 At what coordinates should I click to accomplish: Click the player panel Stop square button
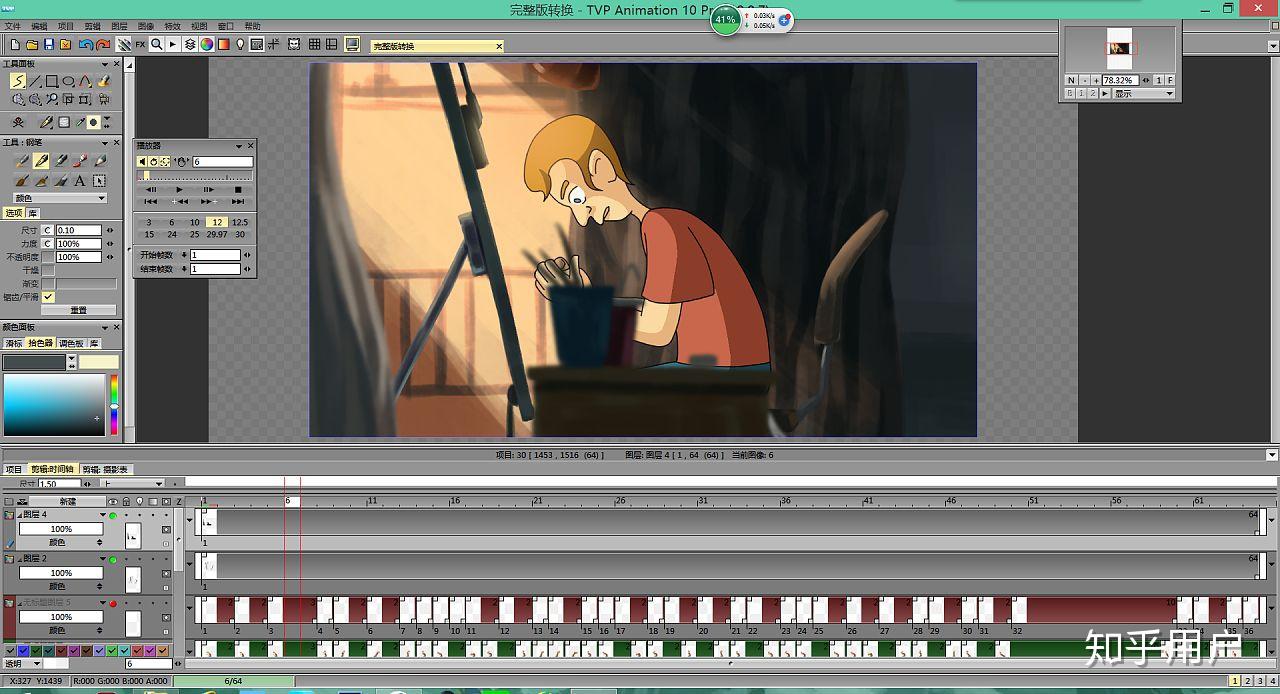(238, 189)
